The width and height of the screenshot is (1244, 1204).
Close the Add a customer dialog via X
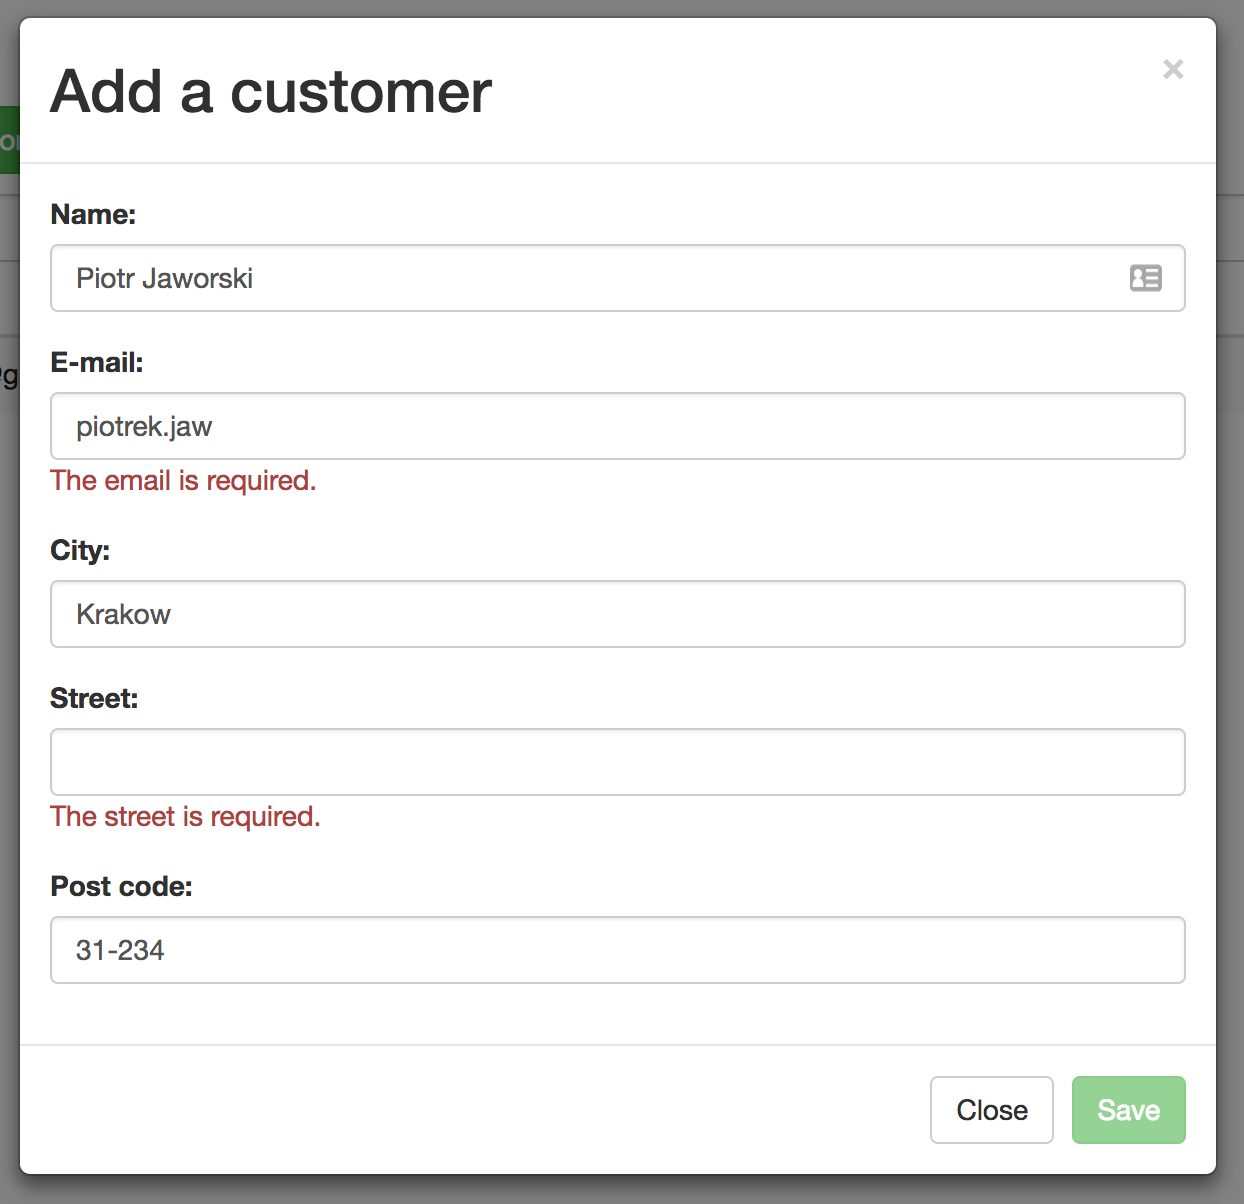point(1173,69)
